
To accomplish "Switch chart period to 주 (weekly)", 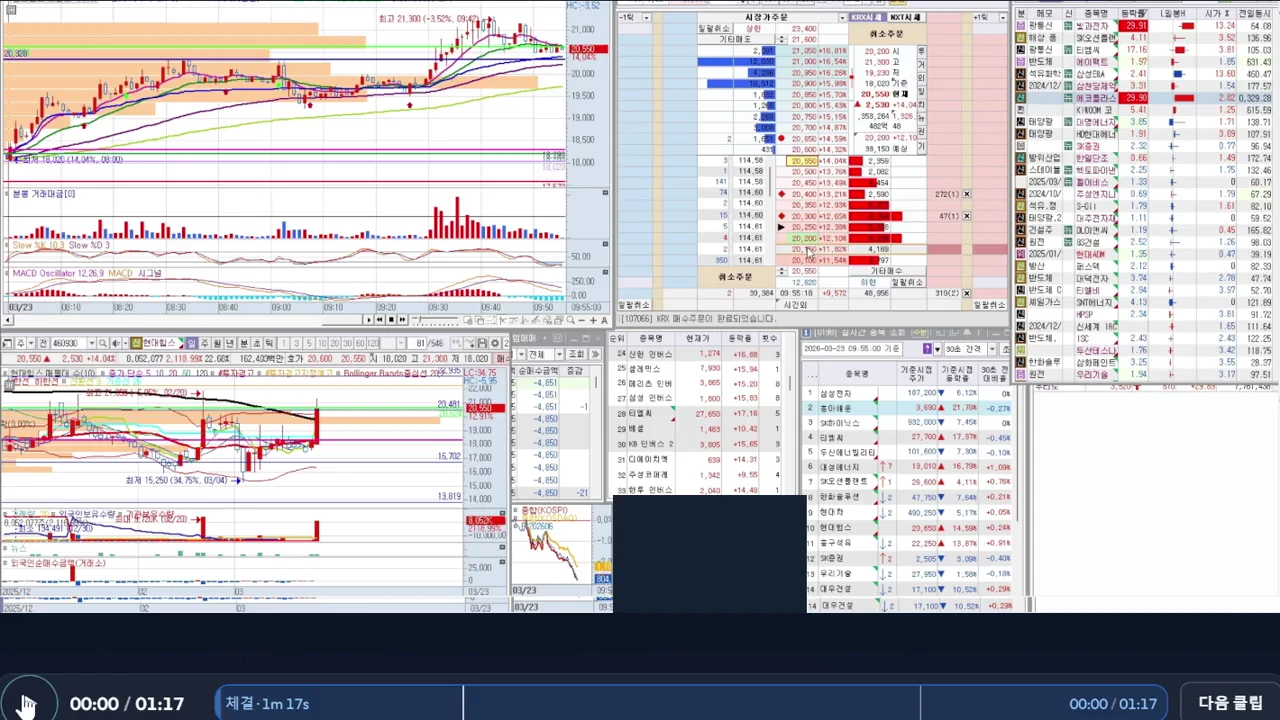I will (x=205, y=343).
